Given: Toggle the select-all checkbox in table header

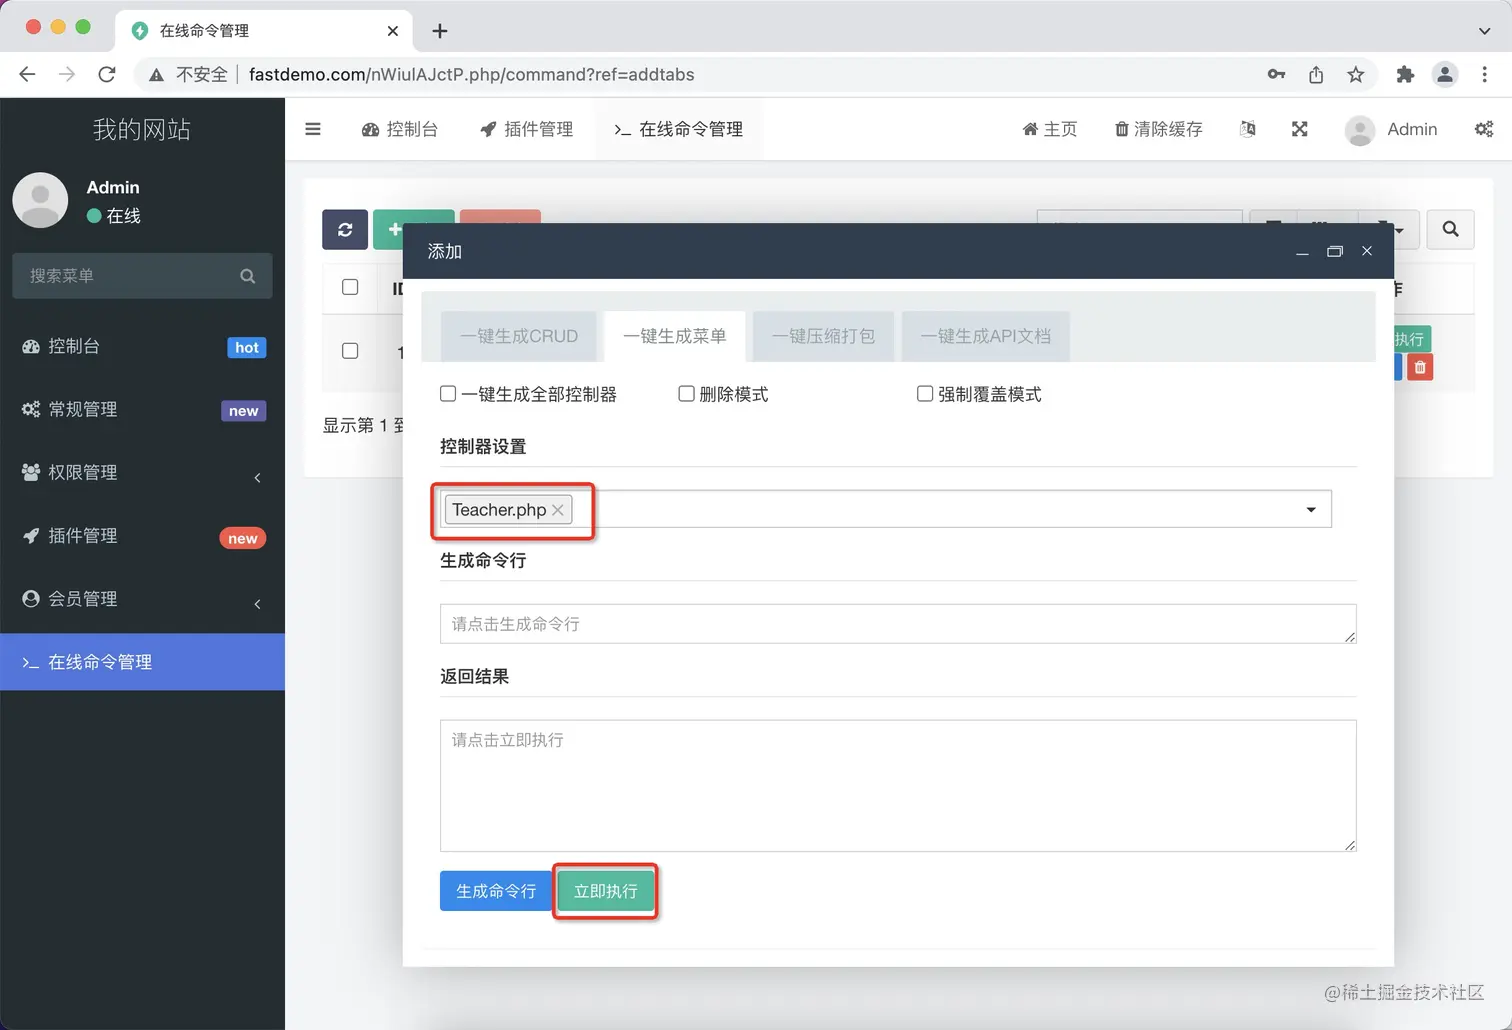Looking at the screenshot, I should pyautogui.click(x=350, y=287).
